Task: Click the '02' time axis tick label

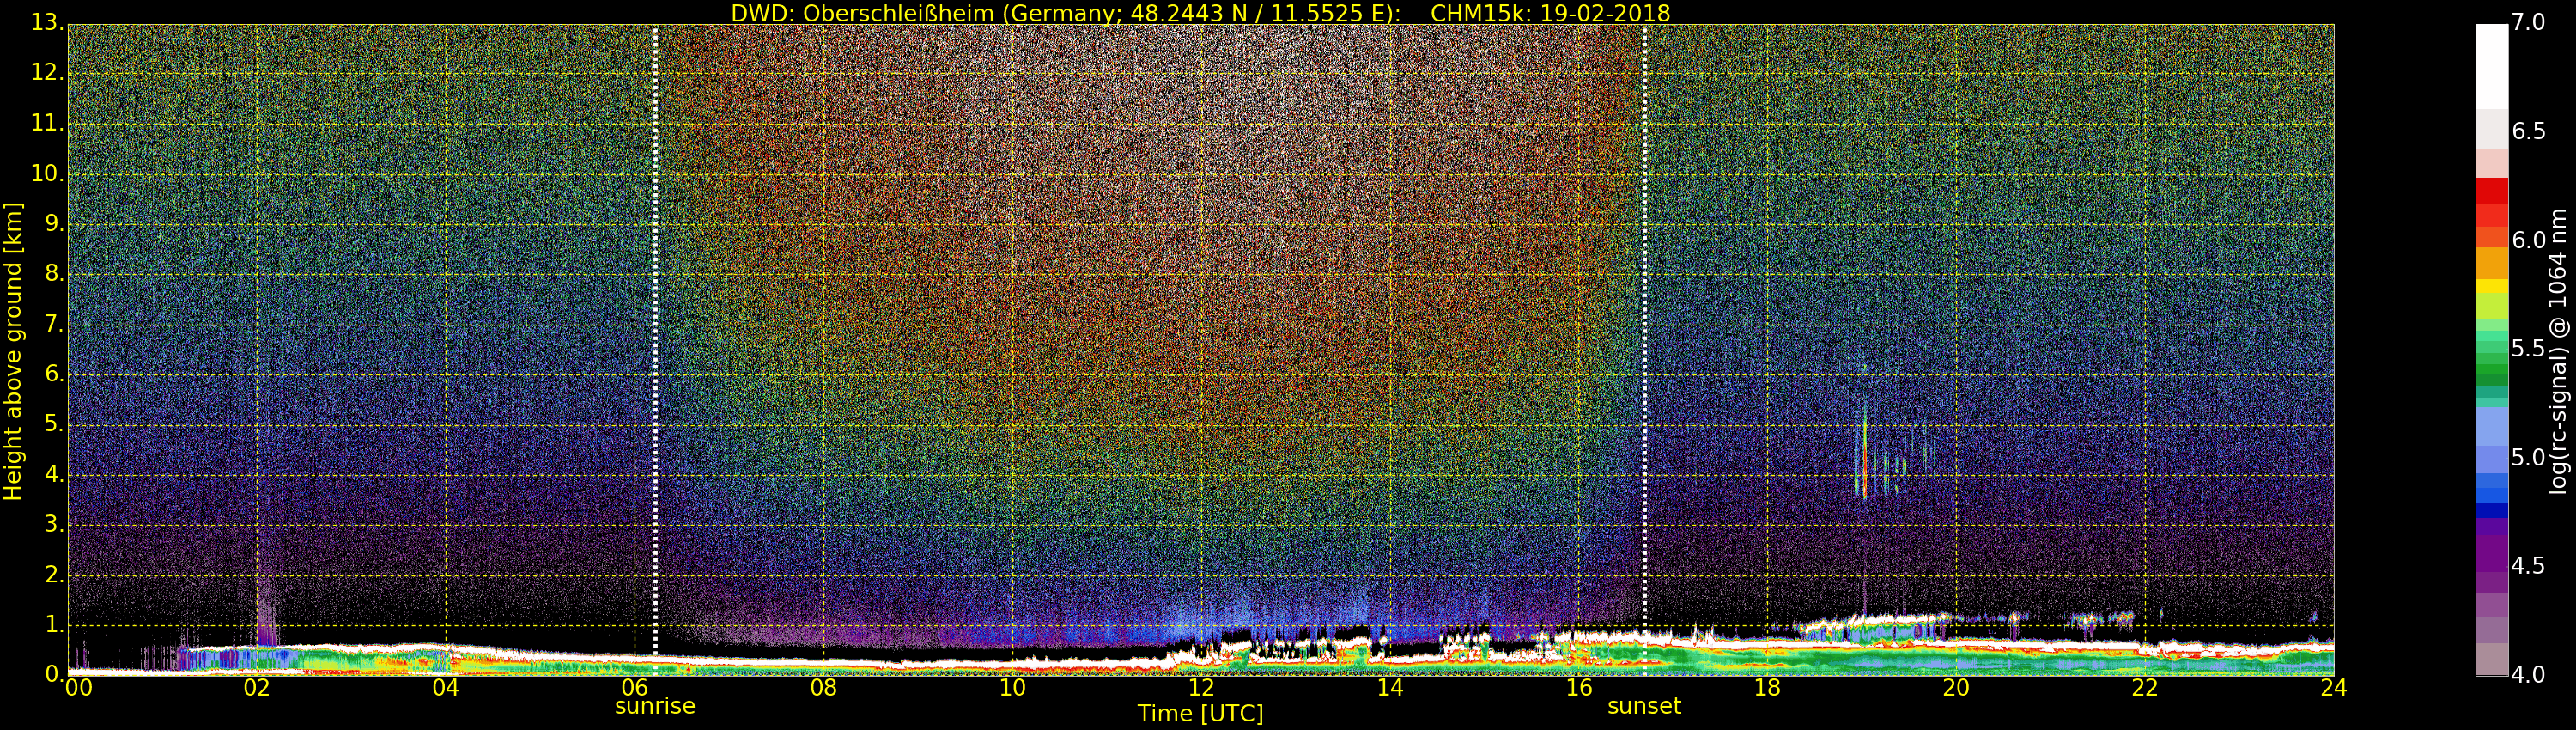Action: pos(257,688)
